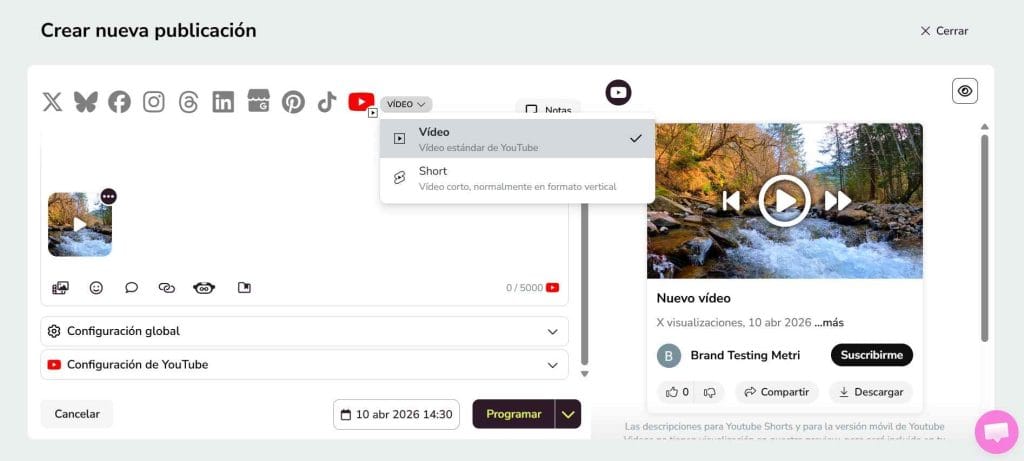Click the Brand Testing Metri channel name

point(745,355)
